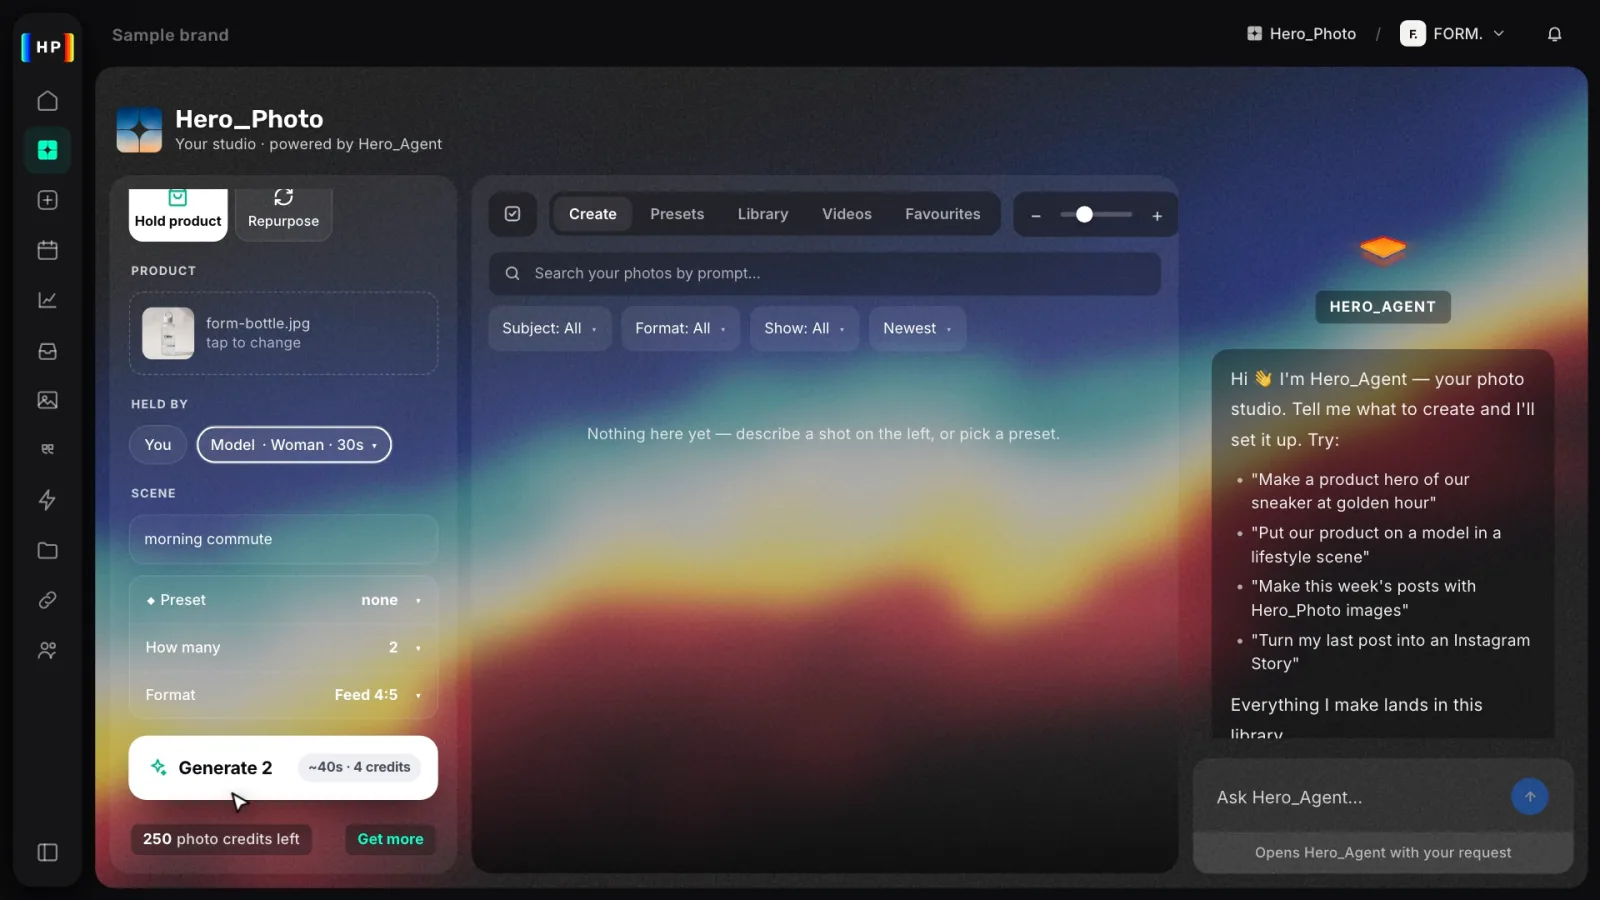Click the thumbnail size slider handle
The width and height of the screenshot is (1600, 900).
pos(1084,214)
